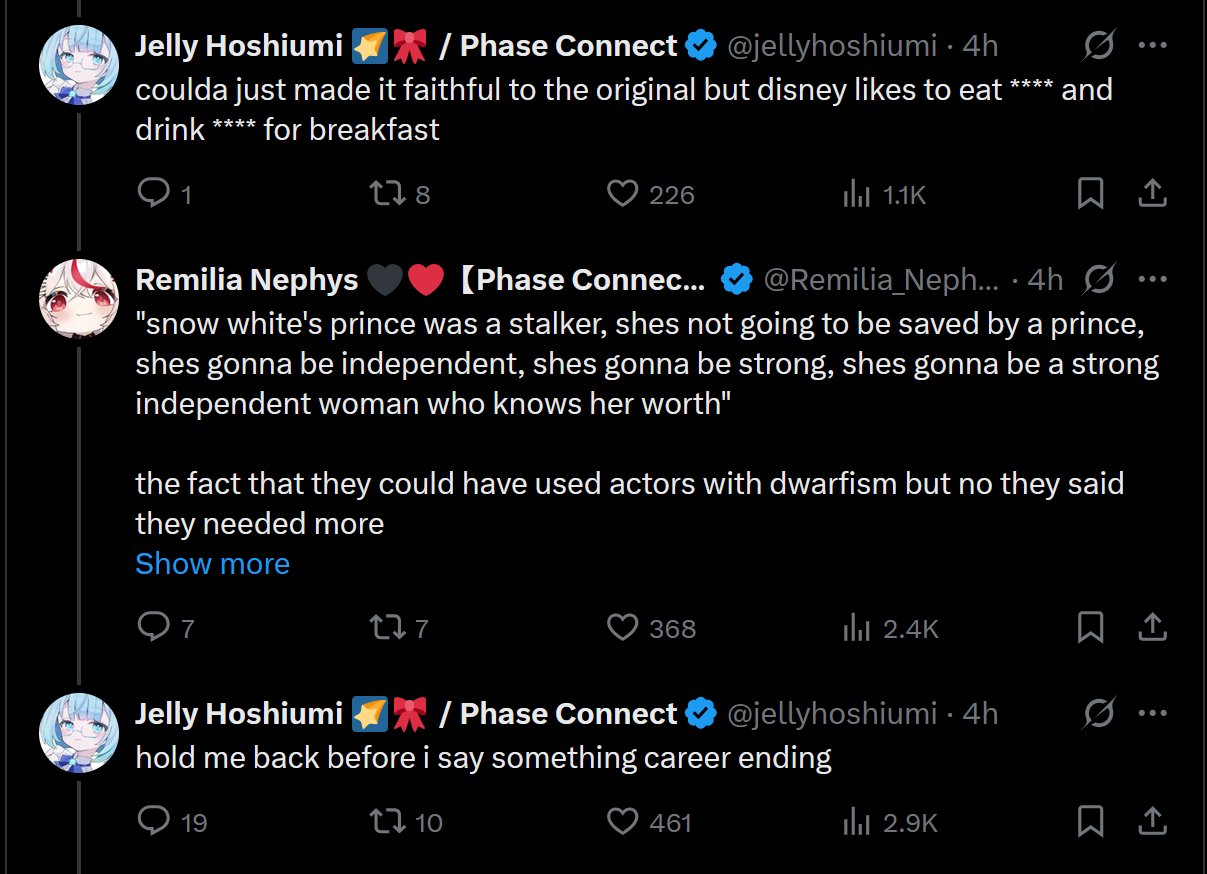Like Remilia's tweet with 368 likes
This screenshot has width=1207, height=874.
[623, 628]
